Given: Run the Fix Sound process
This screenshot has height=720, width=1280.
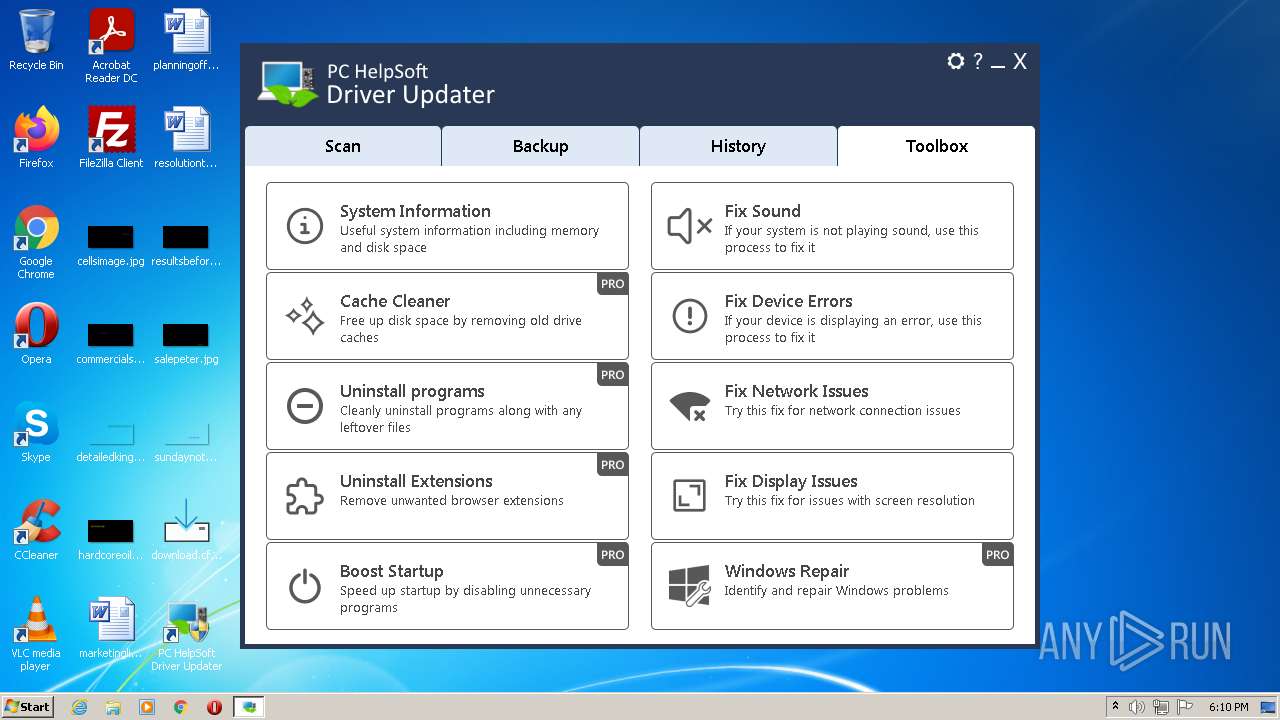Looking at the screenshot, I should pyautogui.click(x=832, y=226).
